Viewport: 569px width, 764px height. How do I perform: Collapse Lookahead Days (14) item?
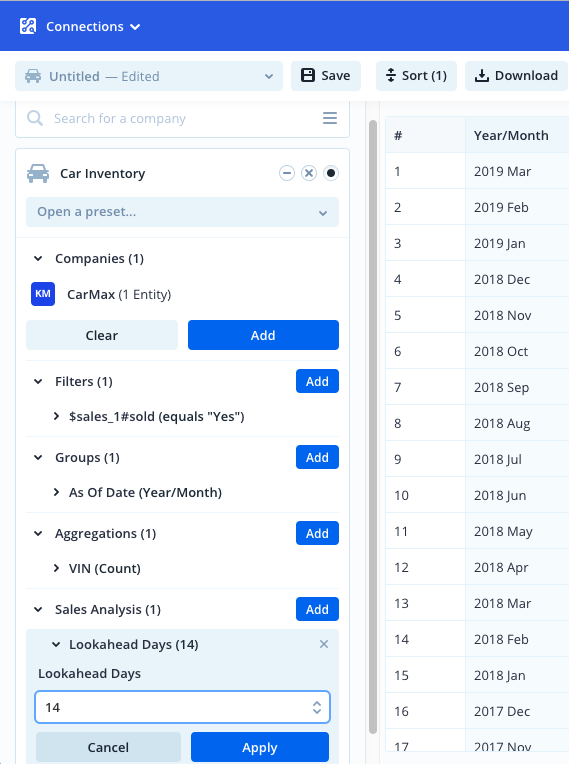tap(56, 645)
